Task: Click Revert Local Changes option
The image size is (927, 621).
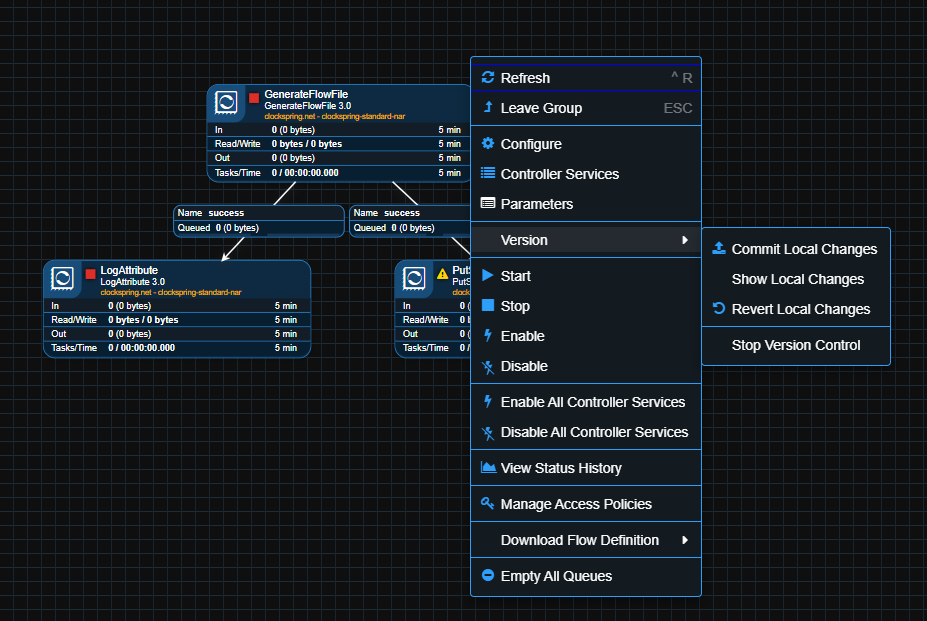Action: click(800, 309)
